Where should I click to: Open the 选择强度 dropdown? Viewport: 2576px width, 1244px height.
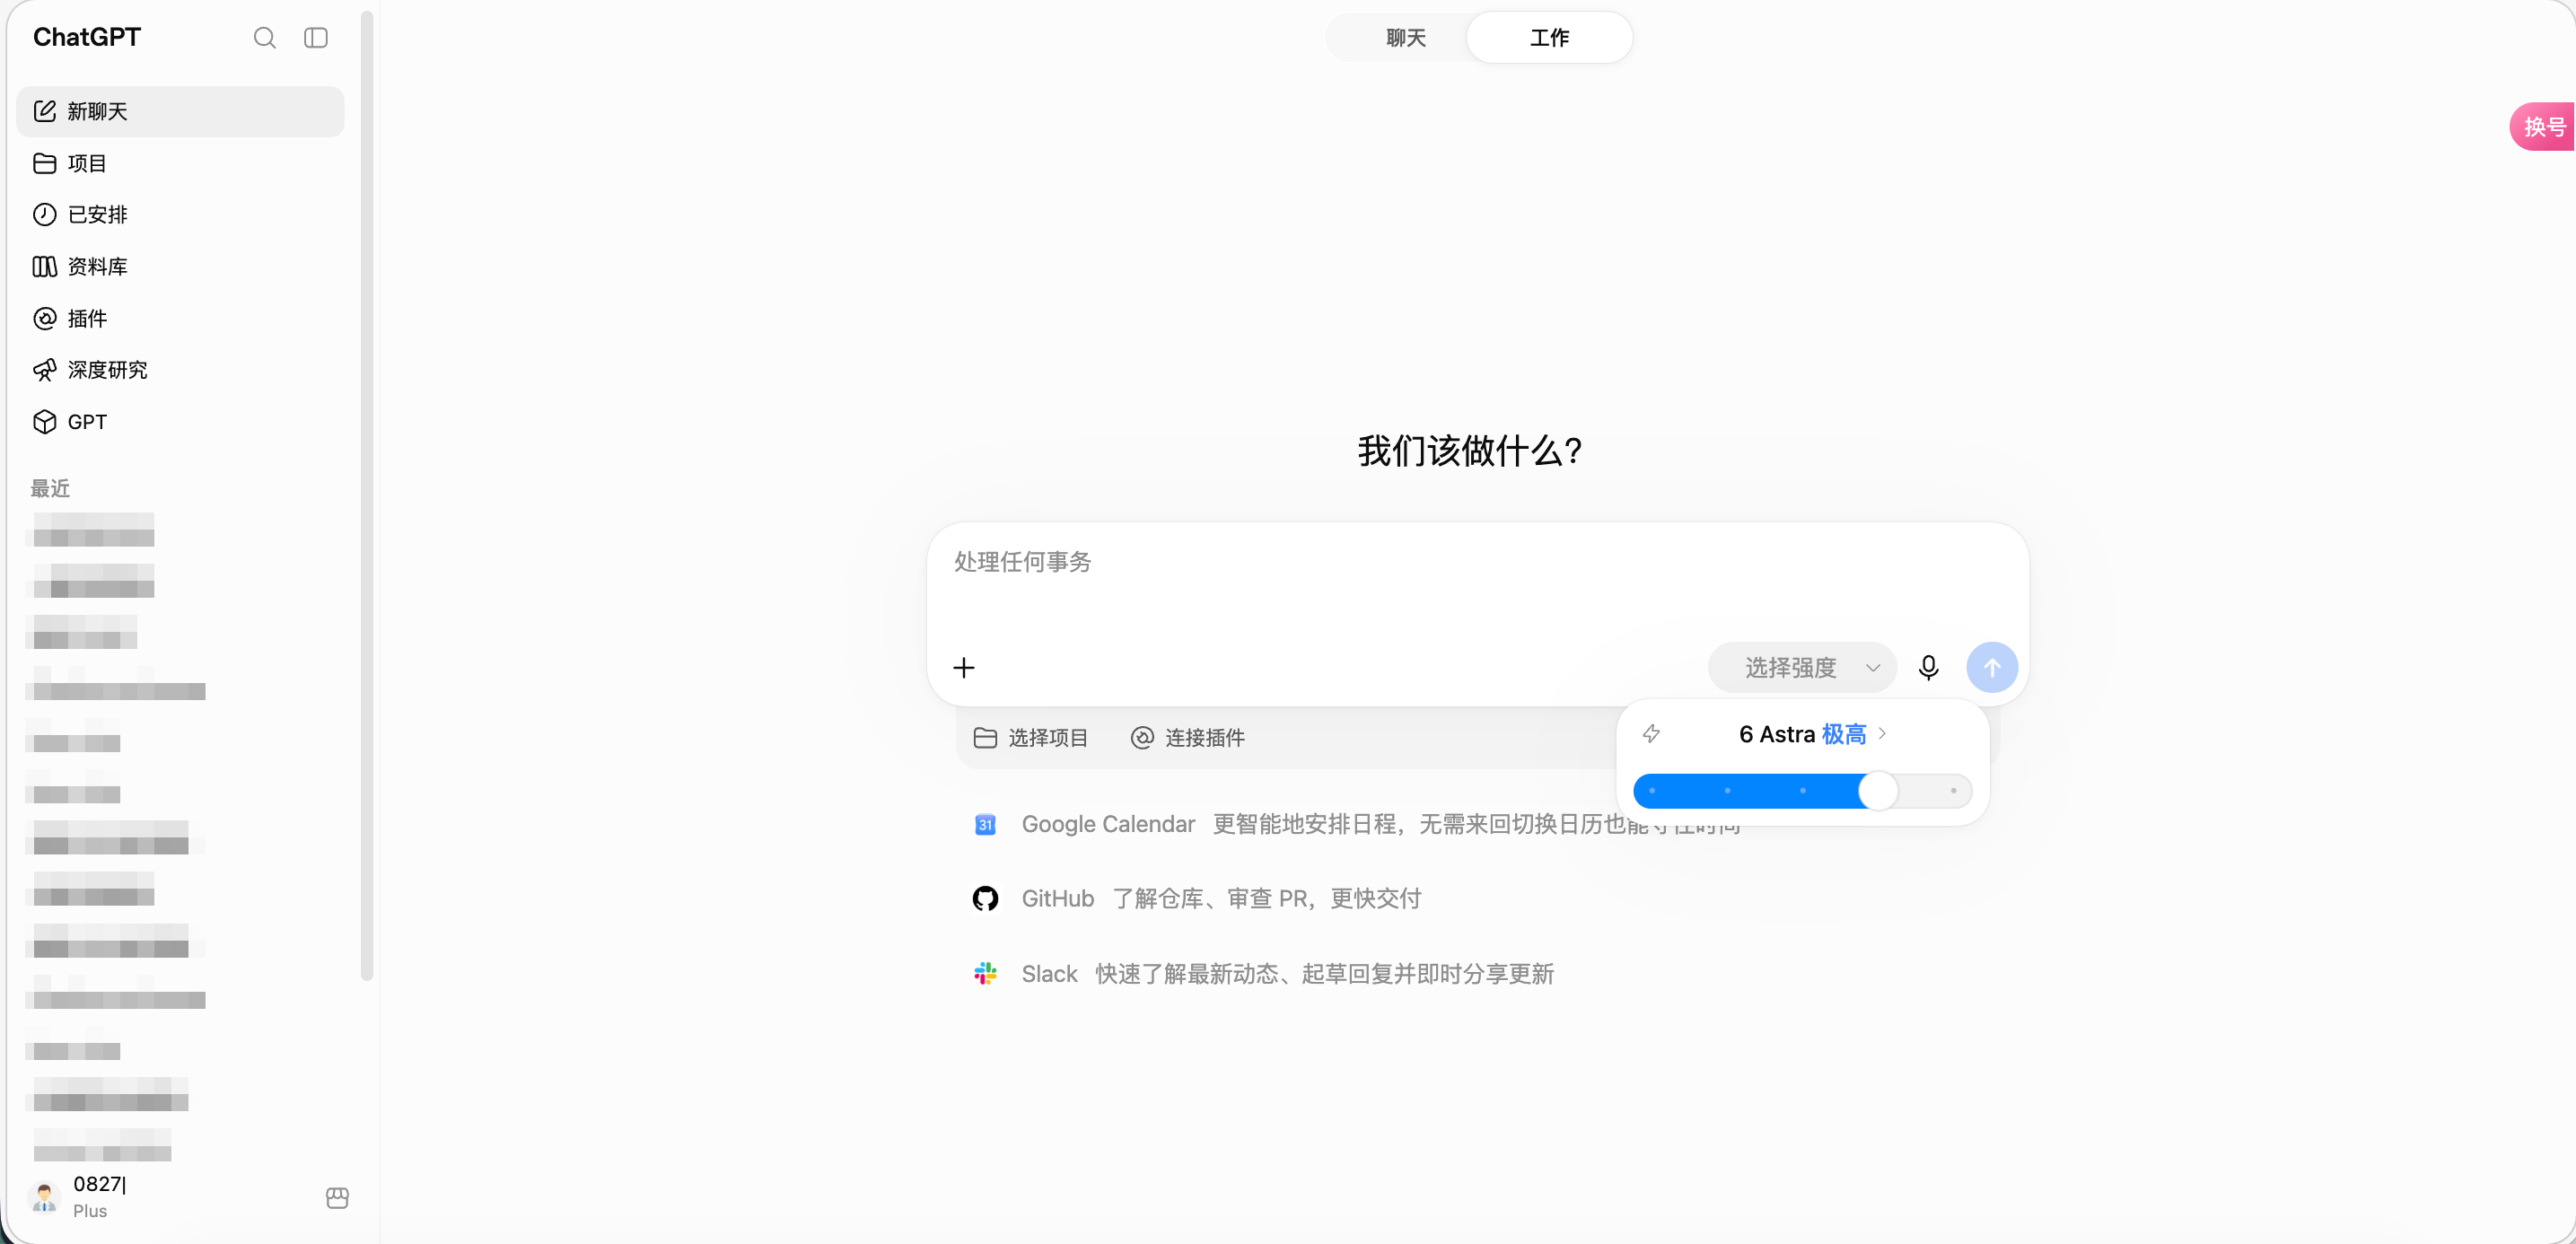click(1802, 668)
